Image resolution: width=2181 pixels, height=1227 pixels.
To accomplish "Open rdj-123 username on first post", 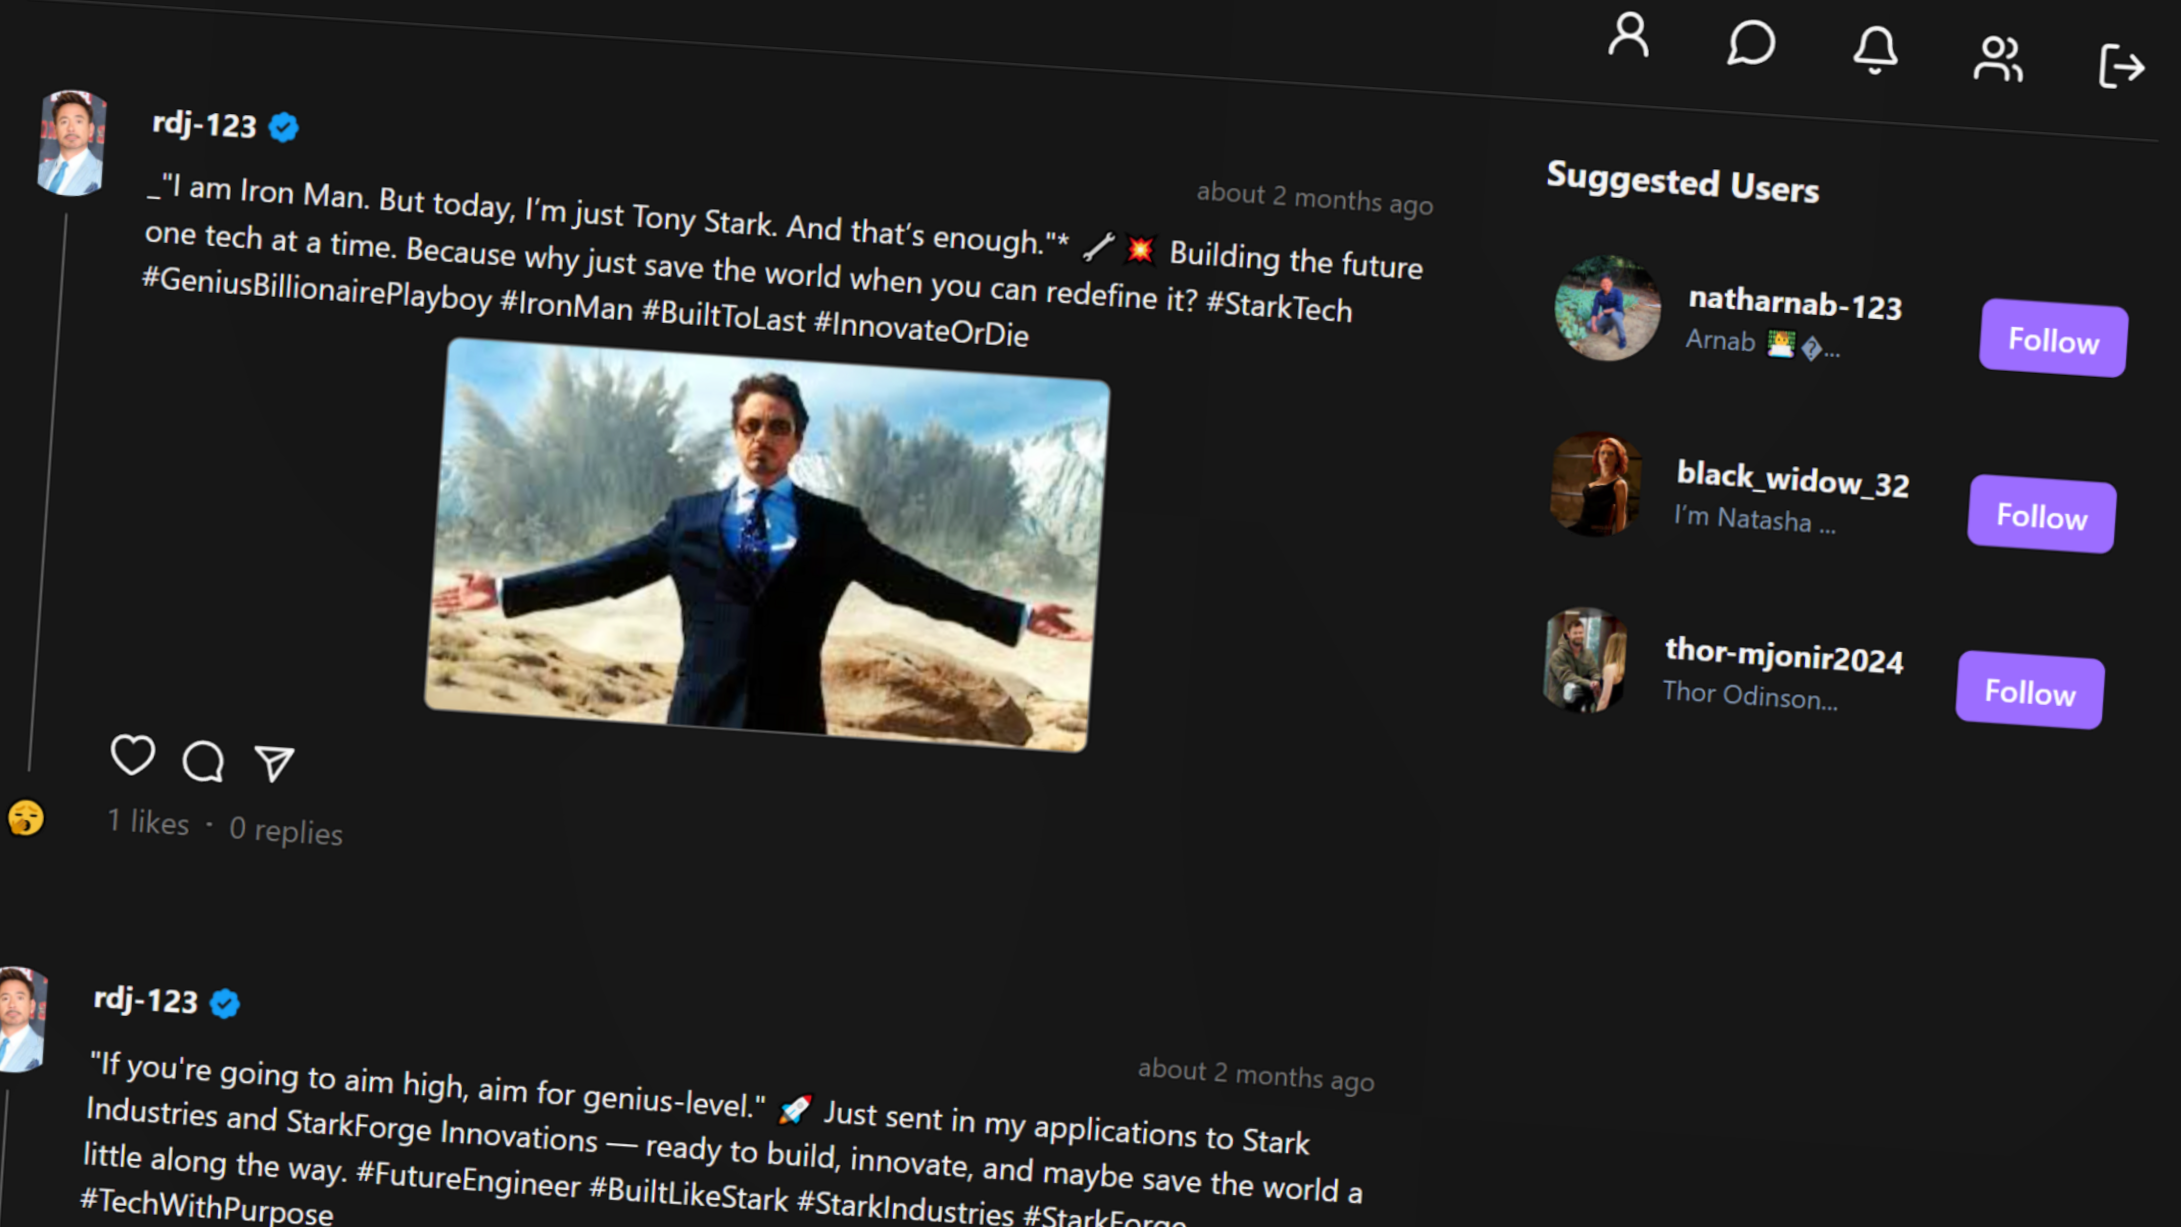I will pos(204,124).
